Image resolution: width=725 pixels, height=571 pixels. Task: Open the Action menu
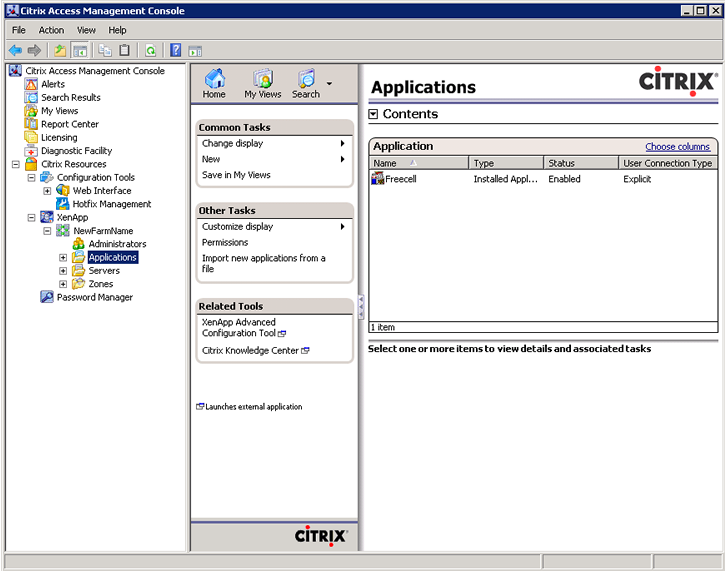pos(51,30)
